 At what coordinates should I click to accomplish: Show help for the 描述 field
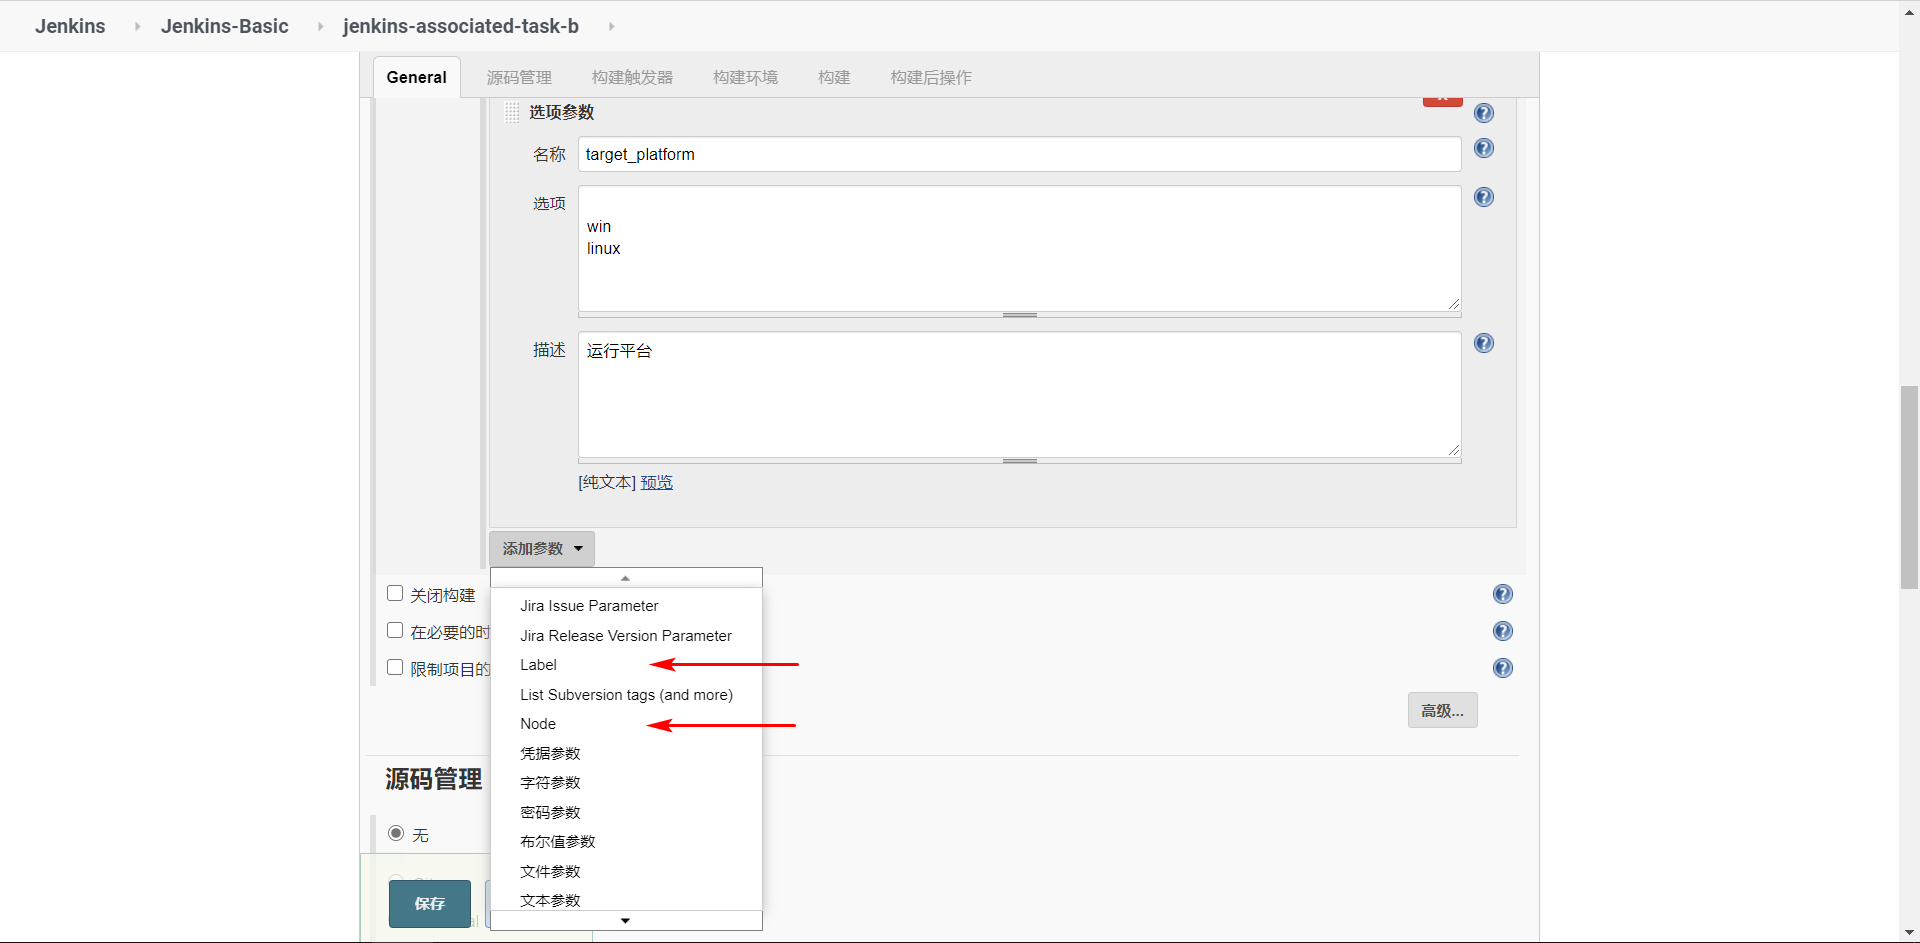click(x=1484, y=343)
